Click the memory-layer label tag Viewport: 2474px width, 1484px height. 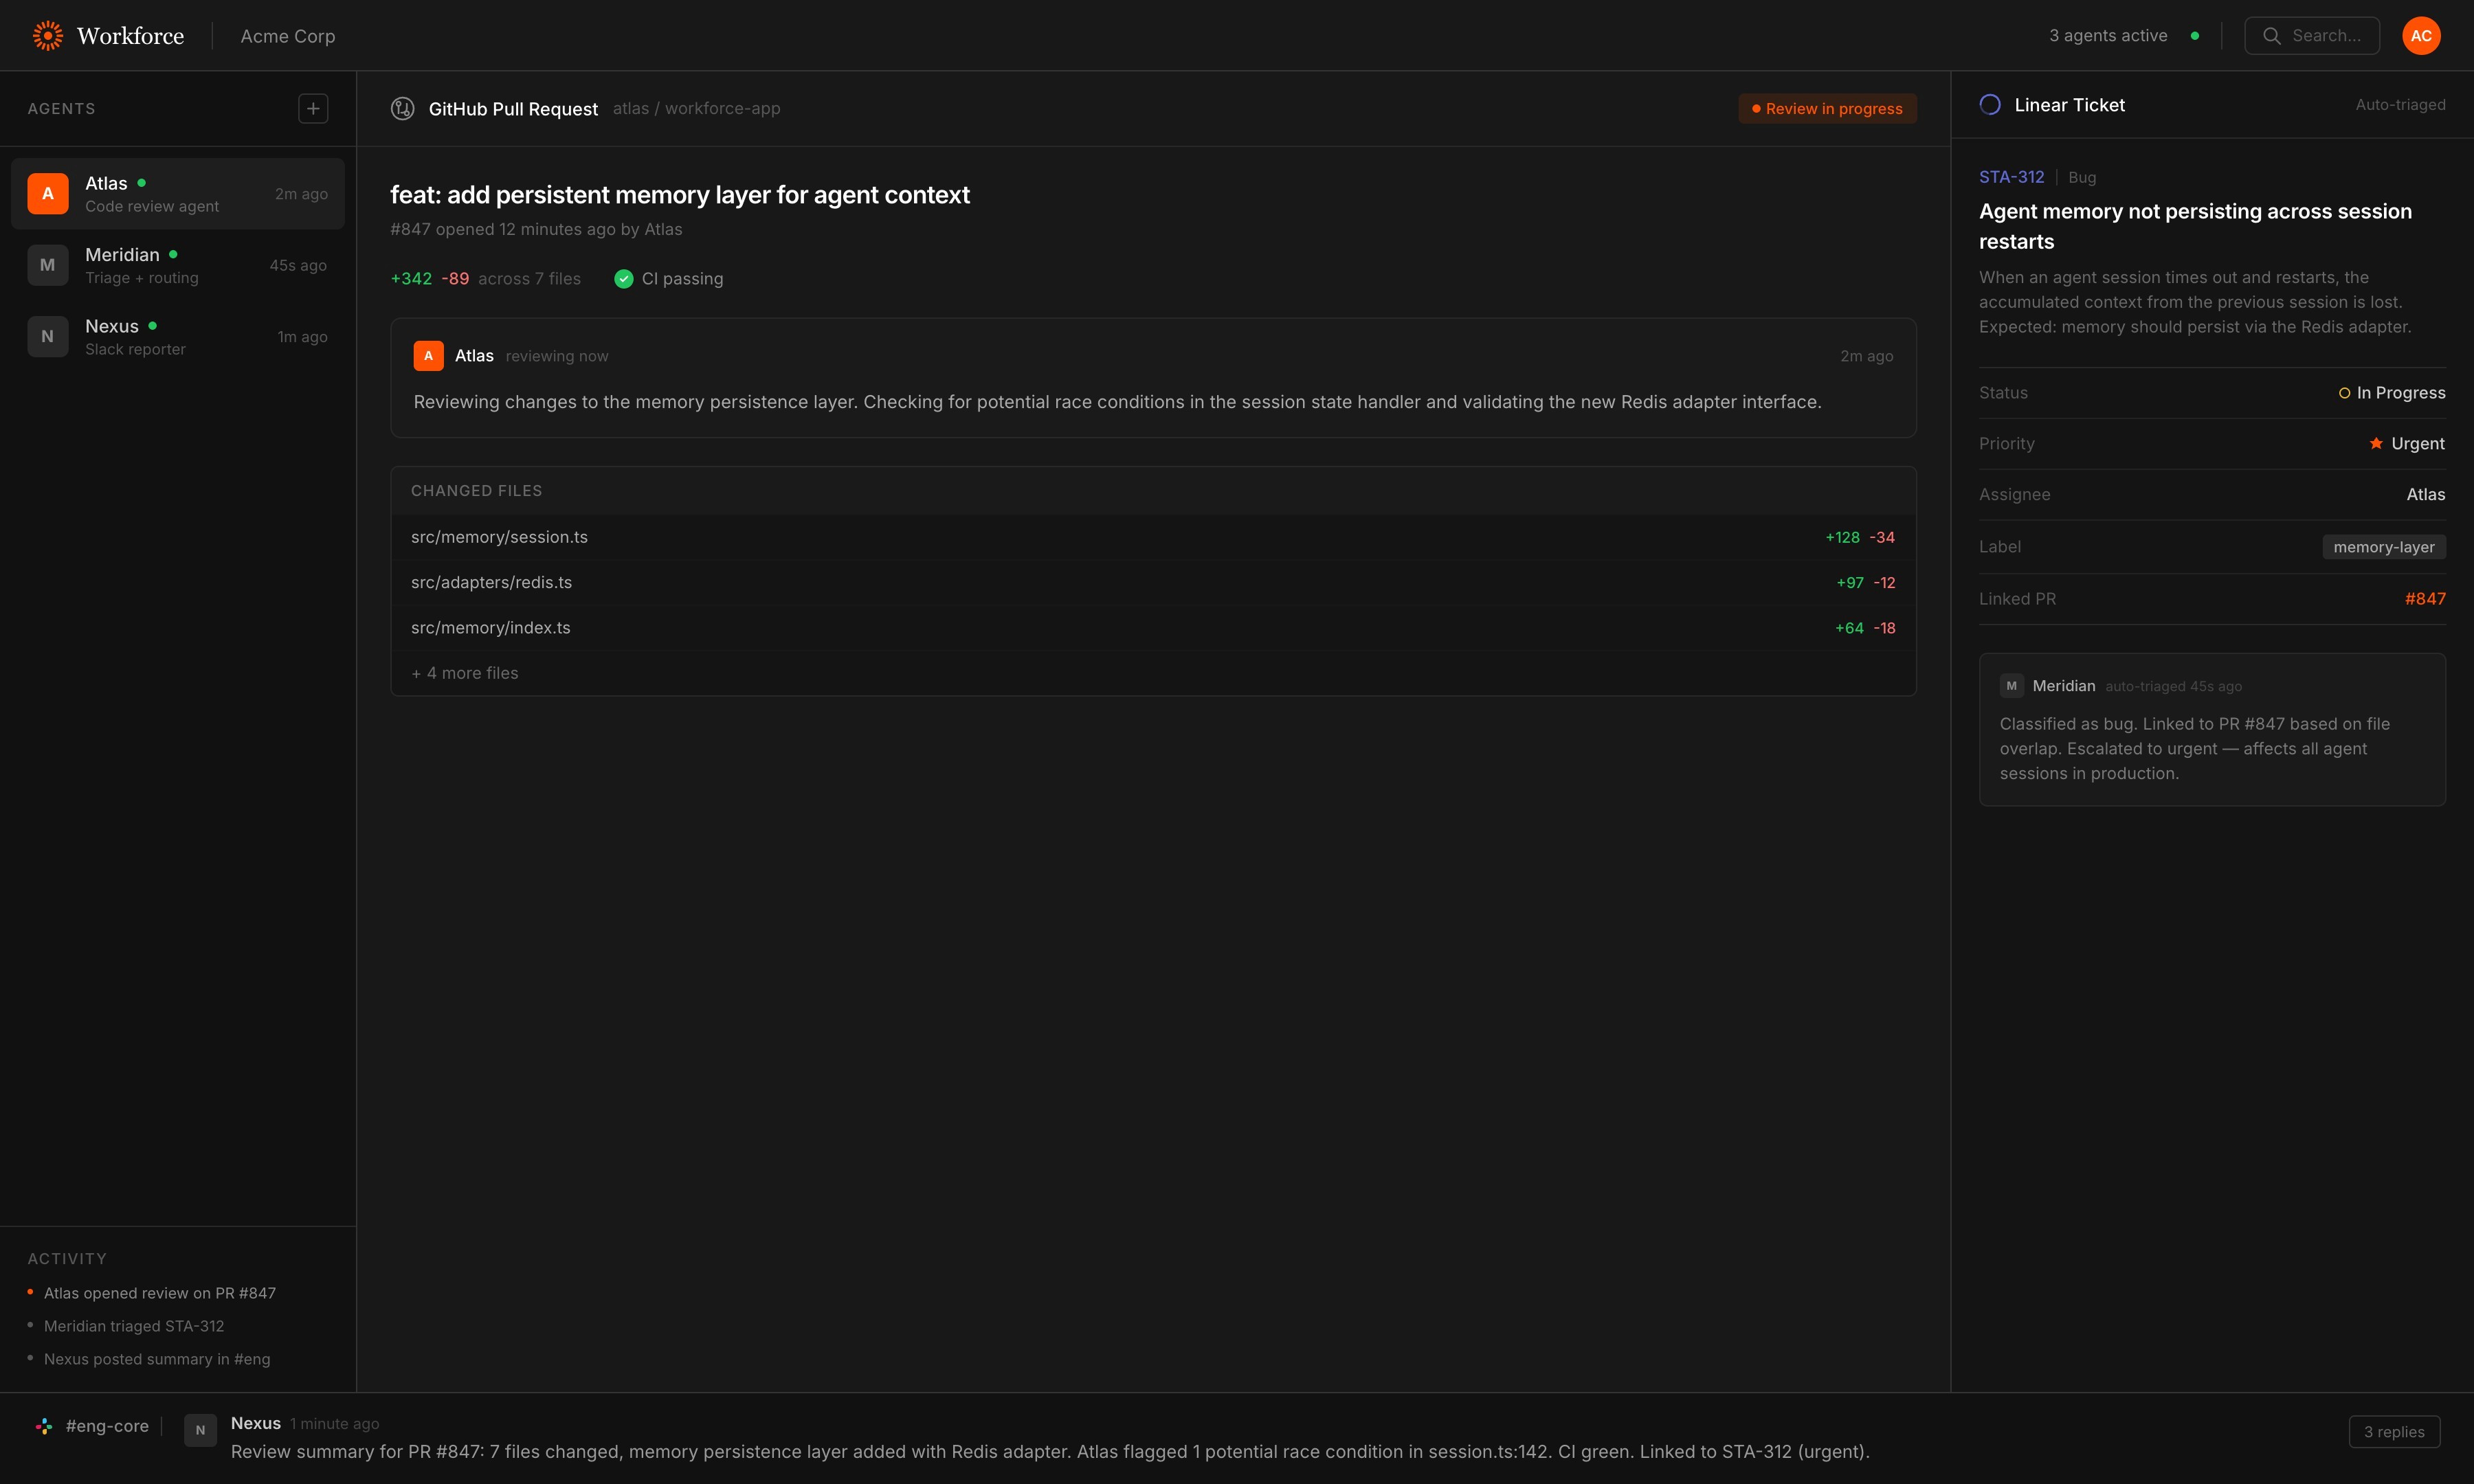coord(2383,547)
